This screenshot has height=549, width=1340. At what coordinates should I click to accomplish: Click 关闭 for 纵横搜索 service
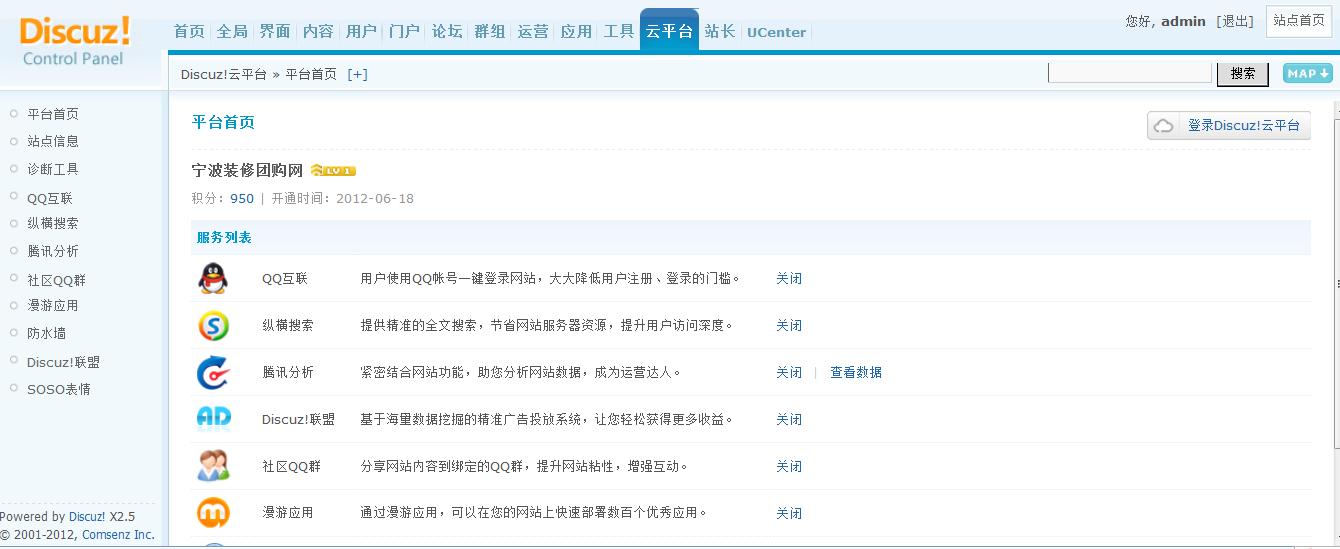point(789,326)
